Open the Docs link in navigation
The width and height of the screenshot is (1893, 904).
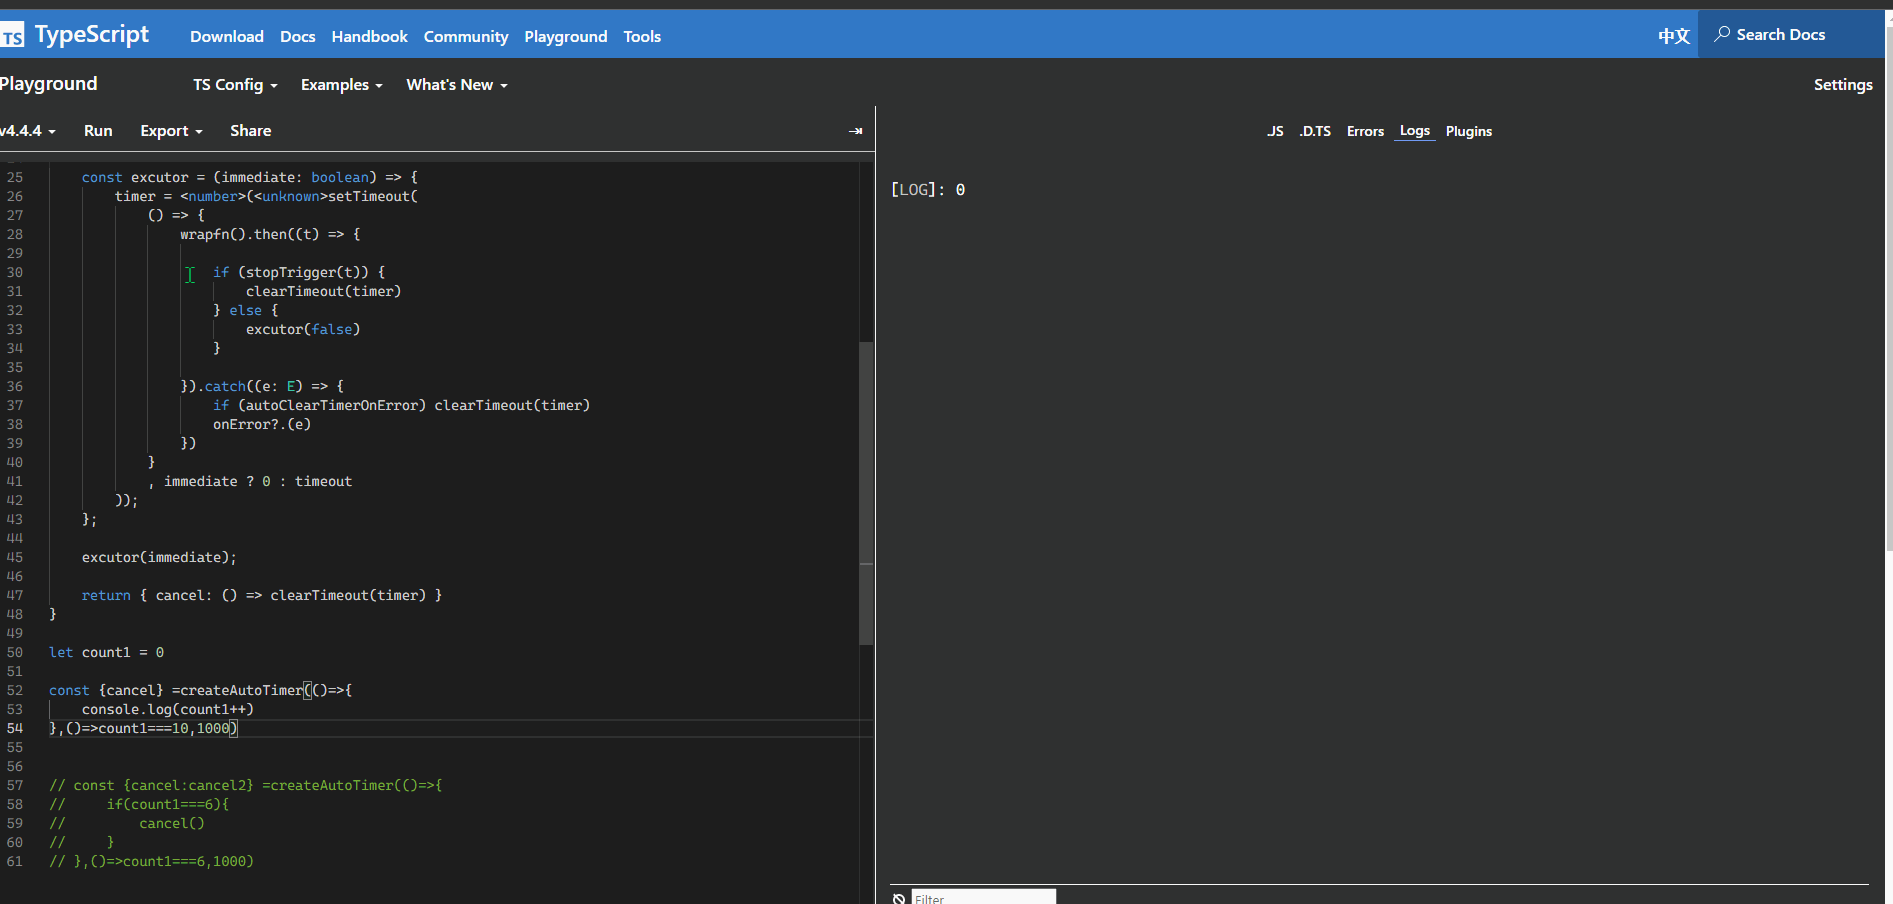pos(298,37)
